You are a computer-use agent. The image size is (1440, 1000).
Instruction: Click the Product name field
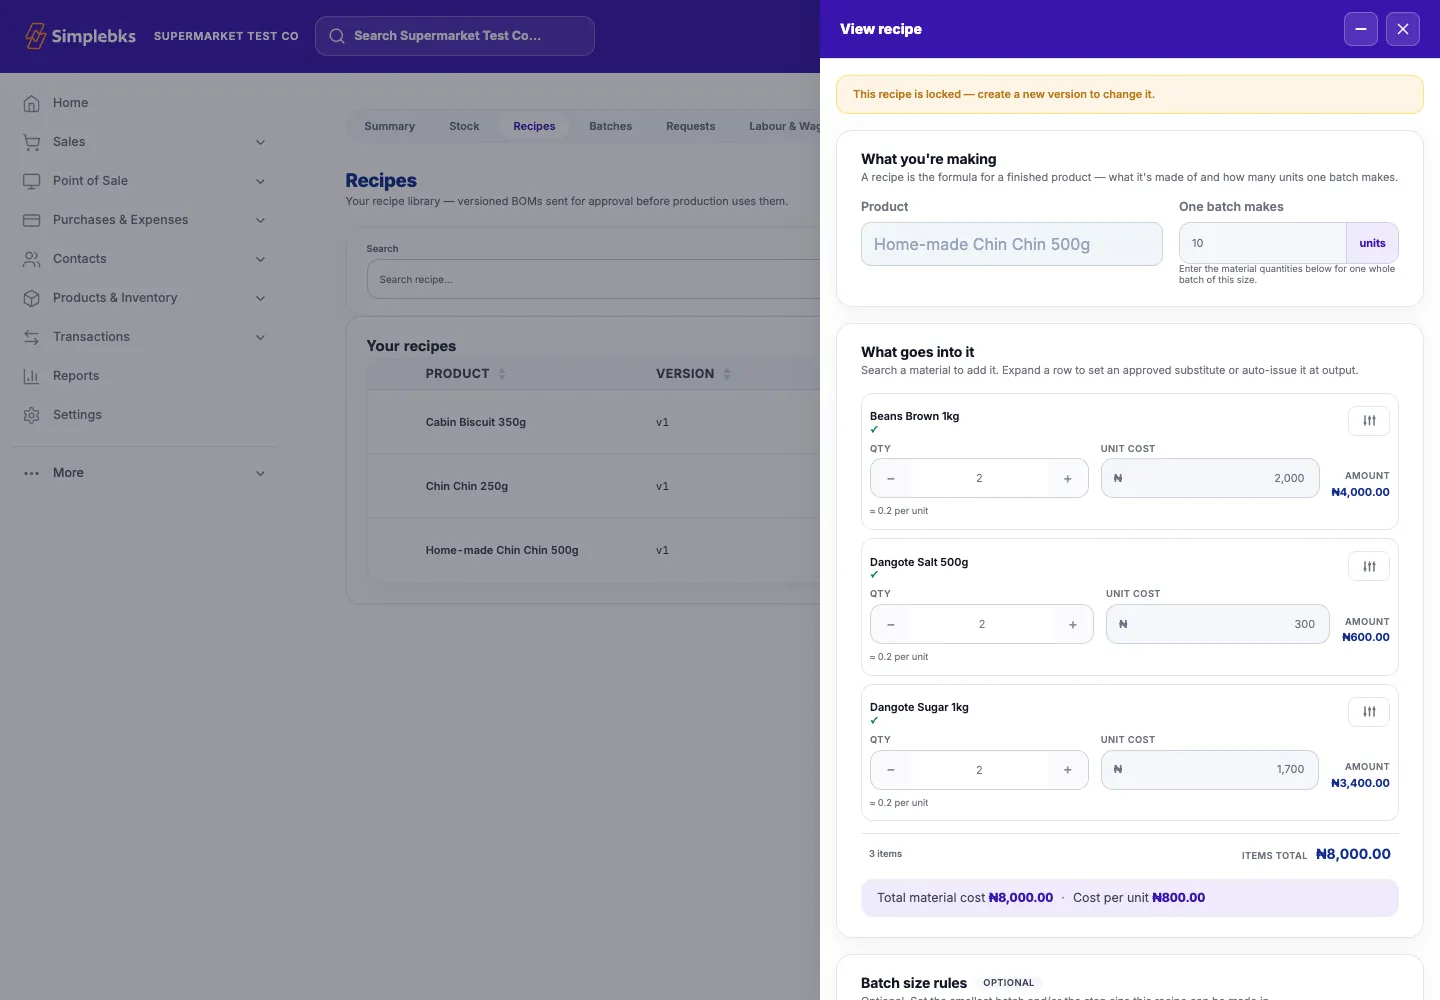[1012, 244]
